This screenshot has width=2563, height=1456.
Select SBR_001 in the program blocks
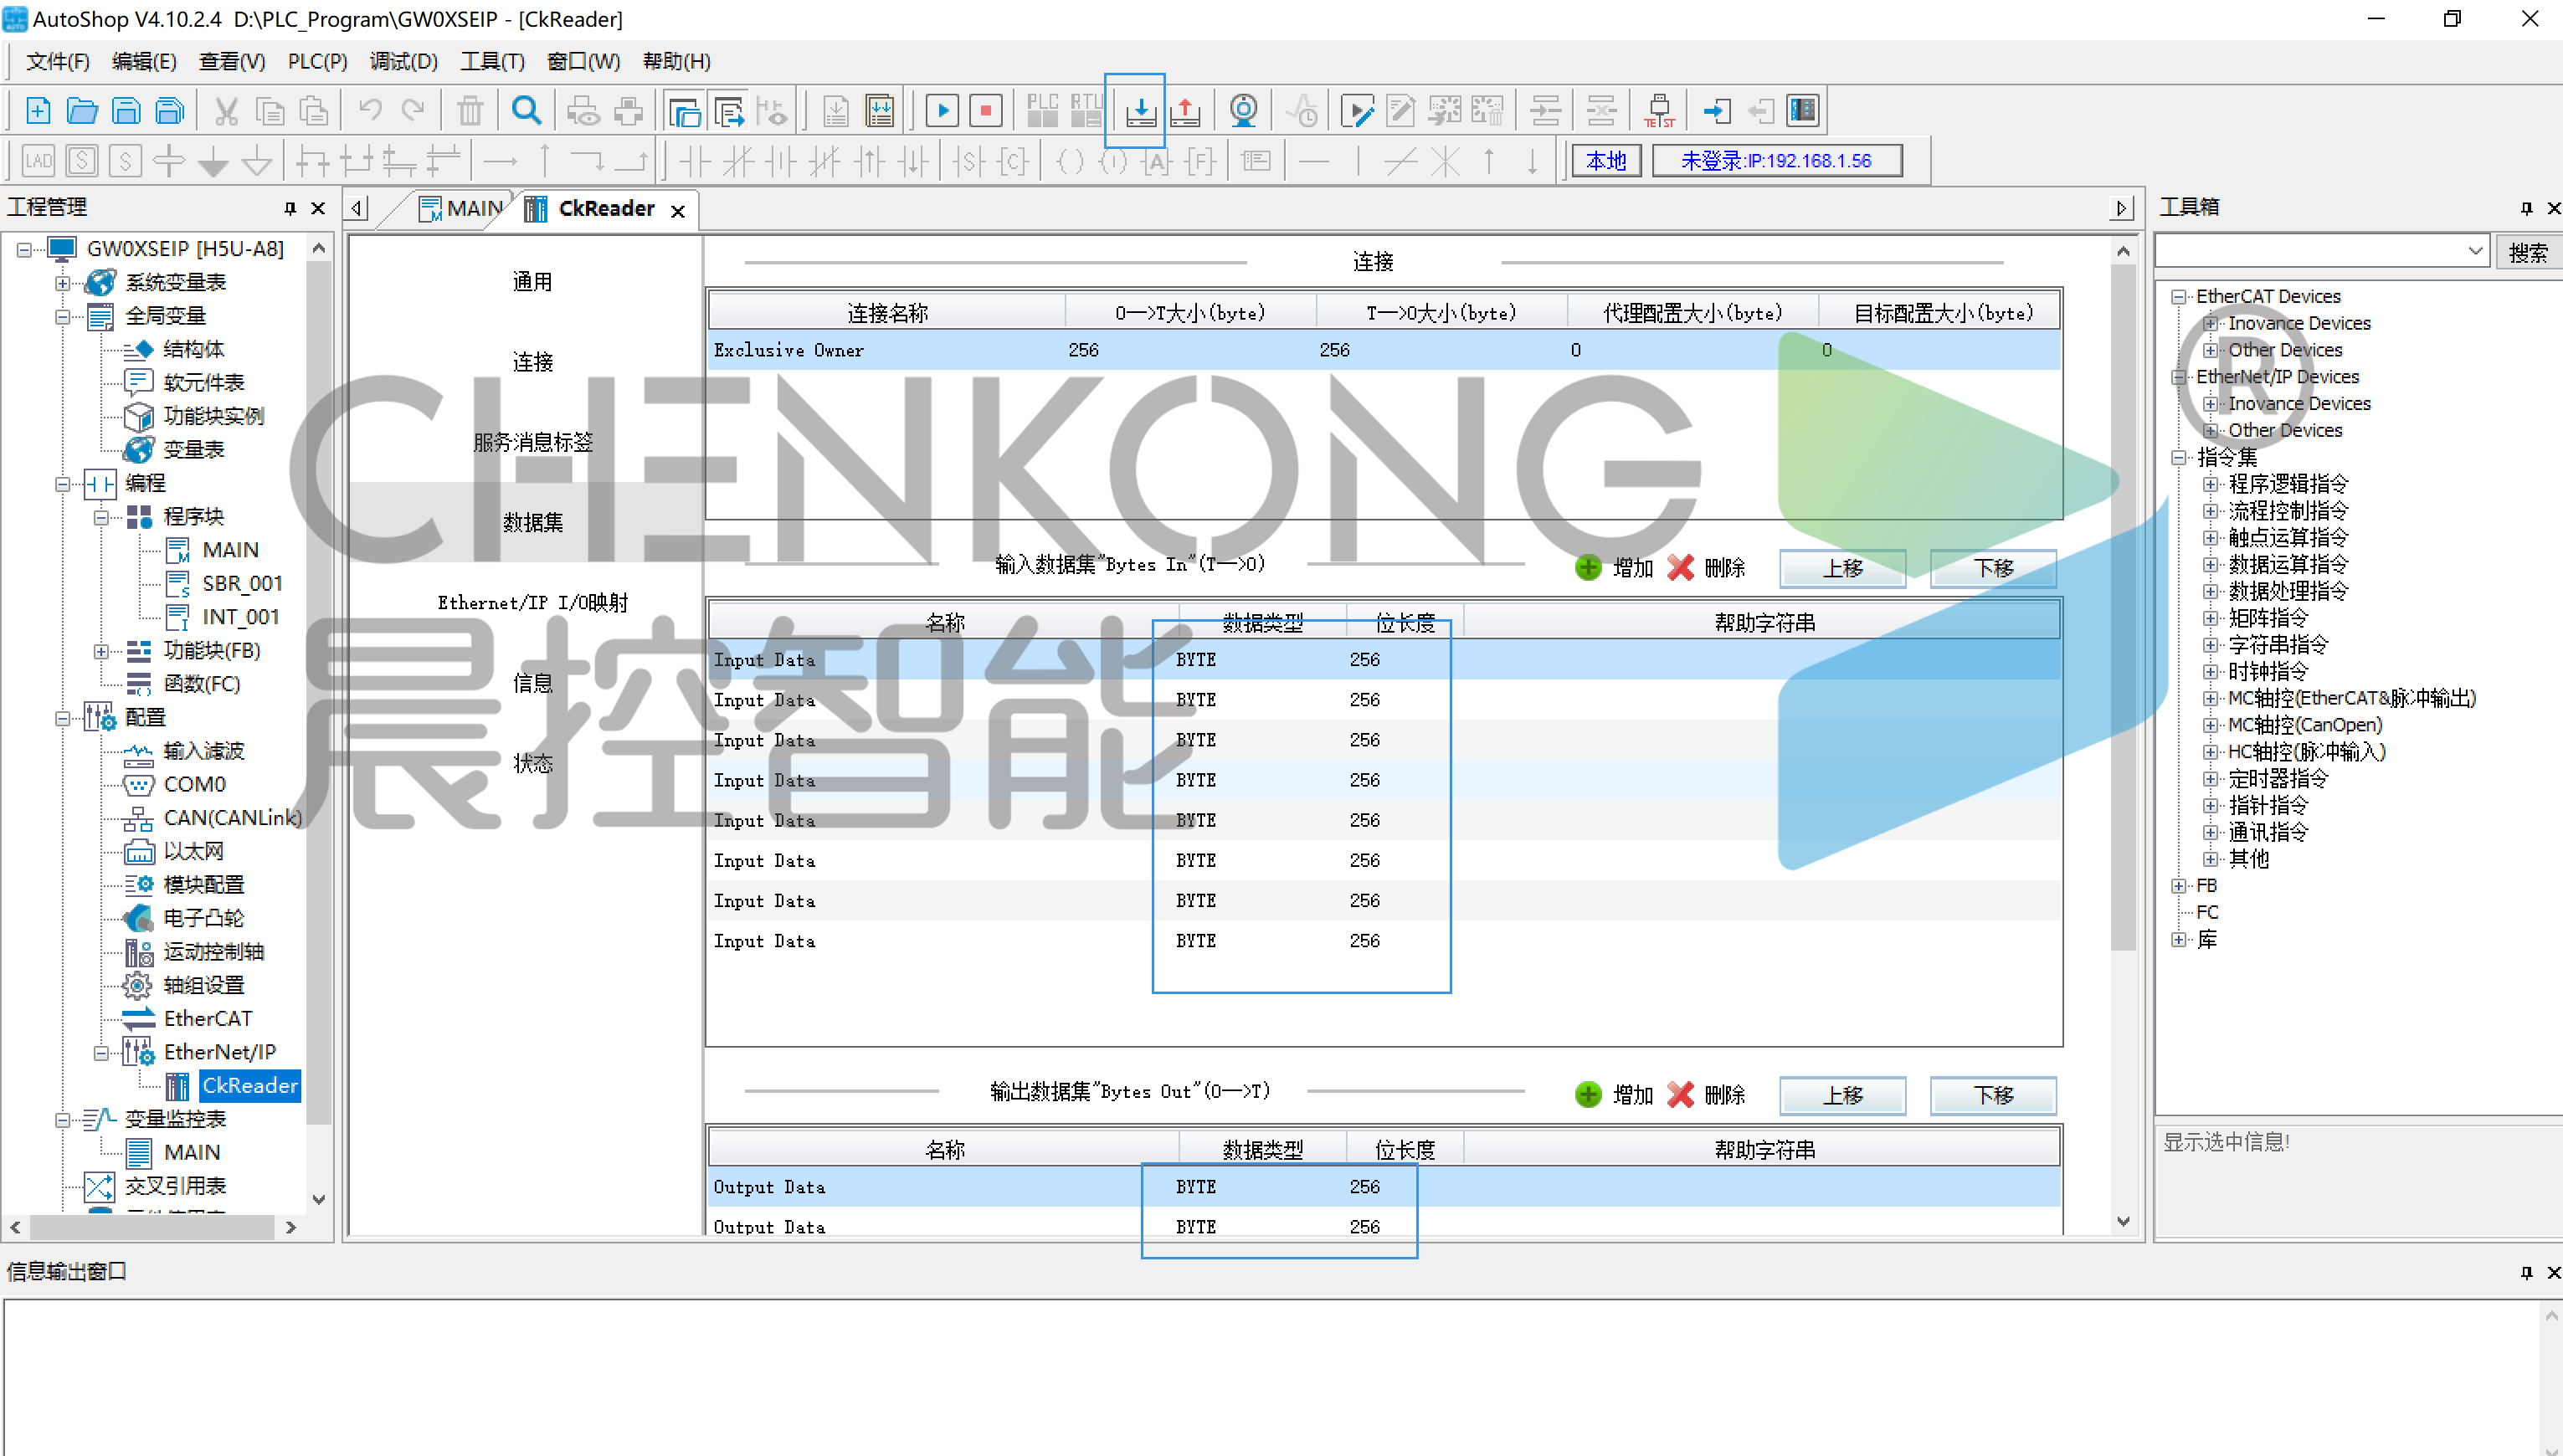coord(242,584)
